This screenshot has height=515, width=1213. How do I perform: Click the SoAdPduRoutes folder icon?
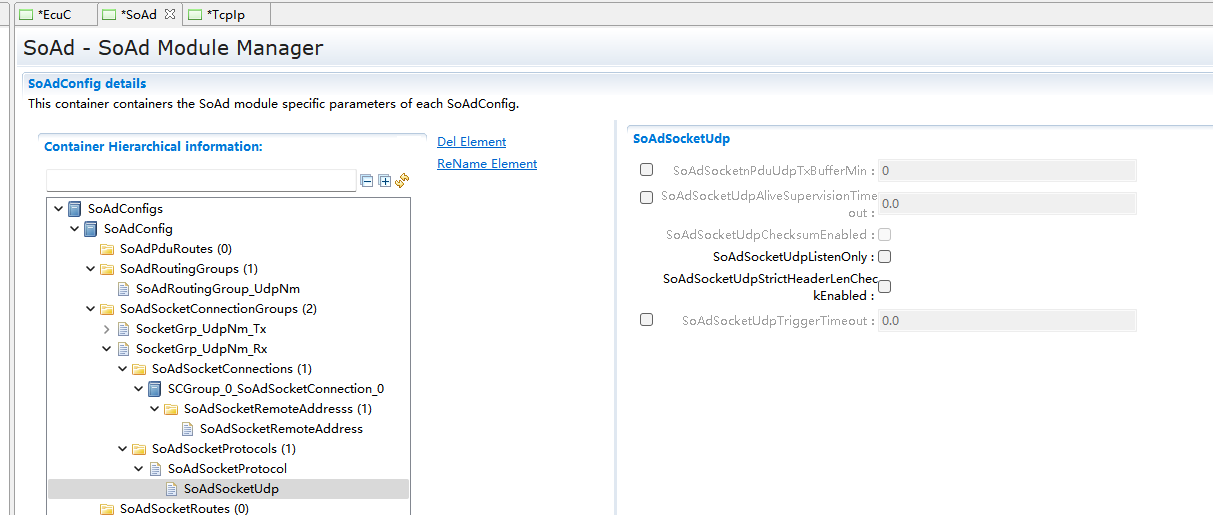tap(107, 249)
